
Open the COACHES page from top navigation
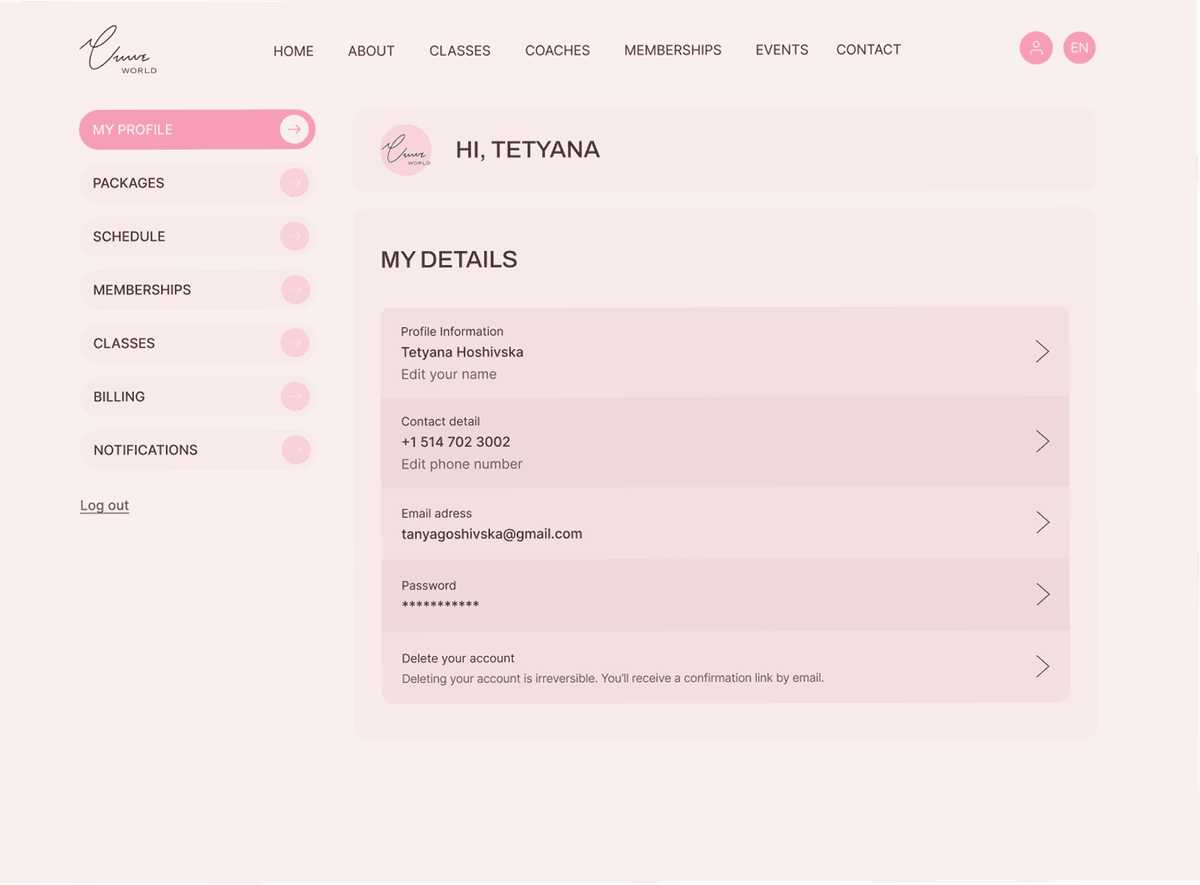557,50
